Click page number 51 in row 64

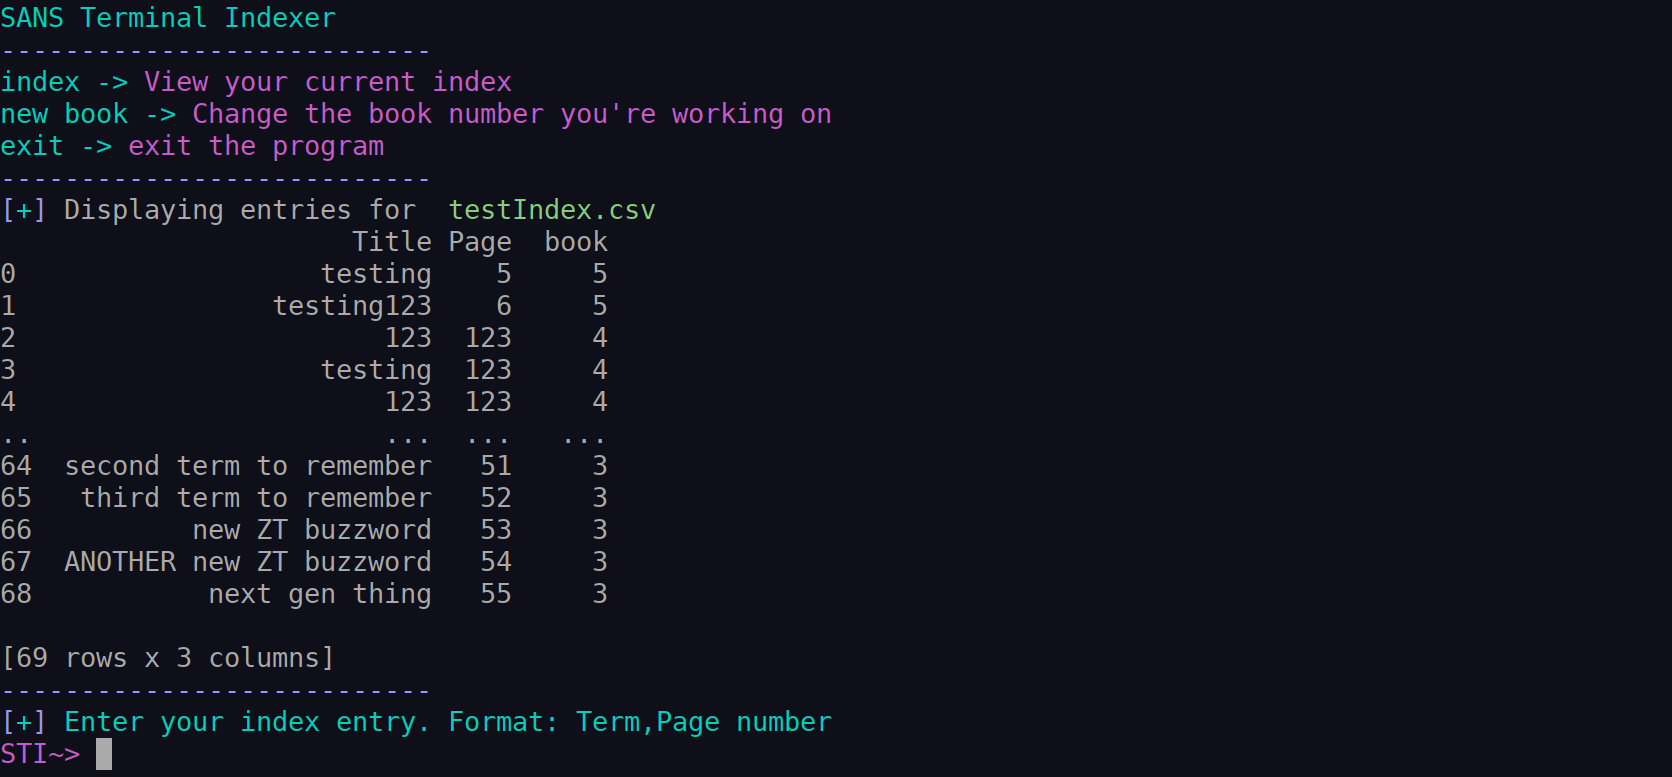point(496,466)
